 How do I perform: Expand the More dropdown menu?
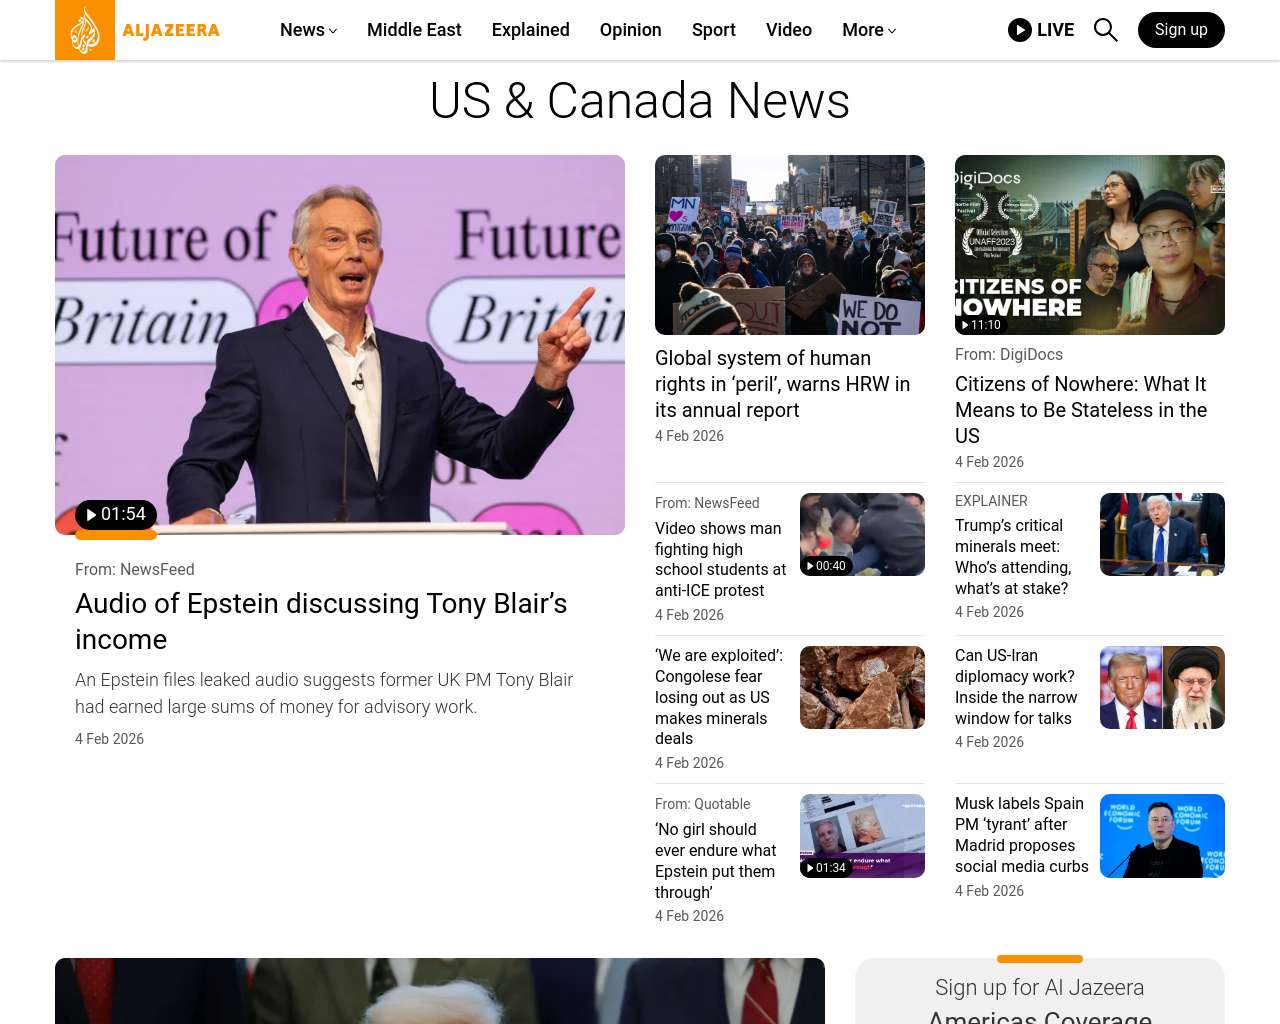868,30
